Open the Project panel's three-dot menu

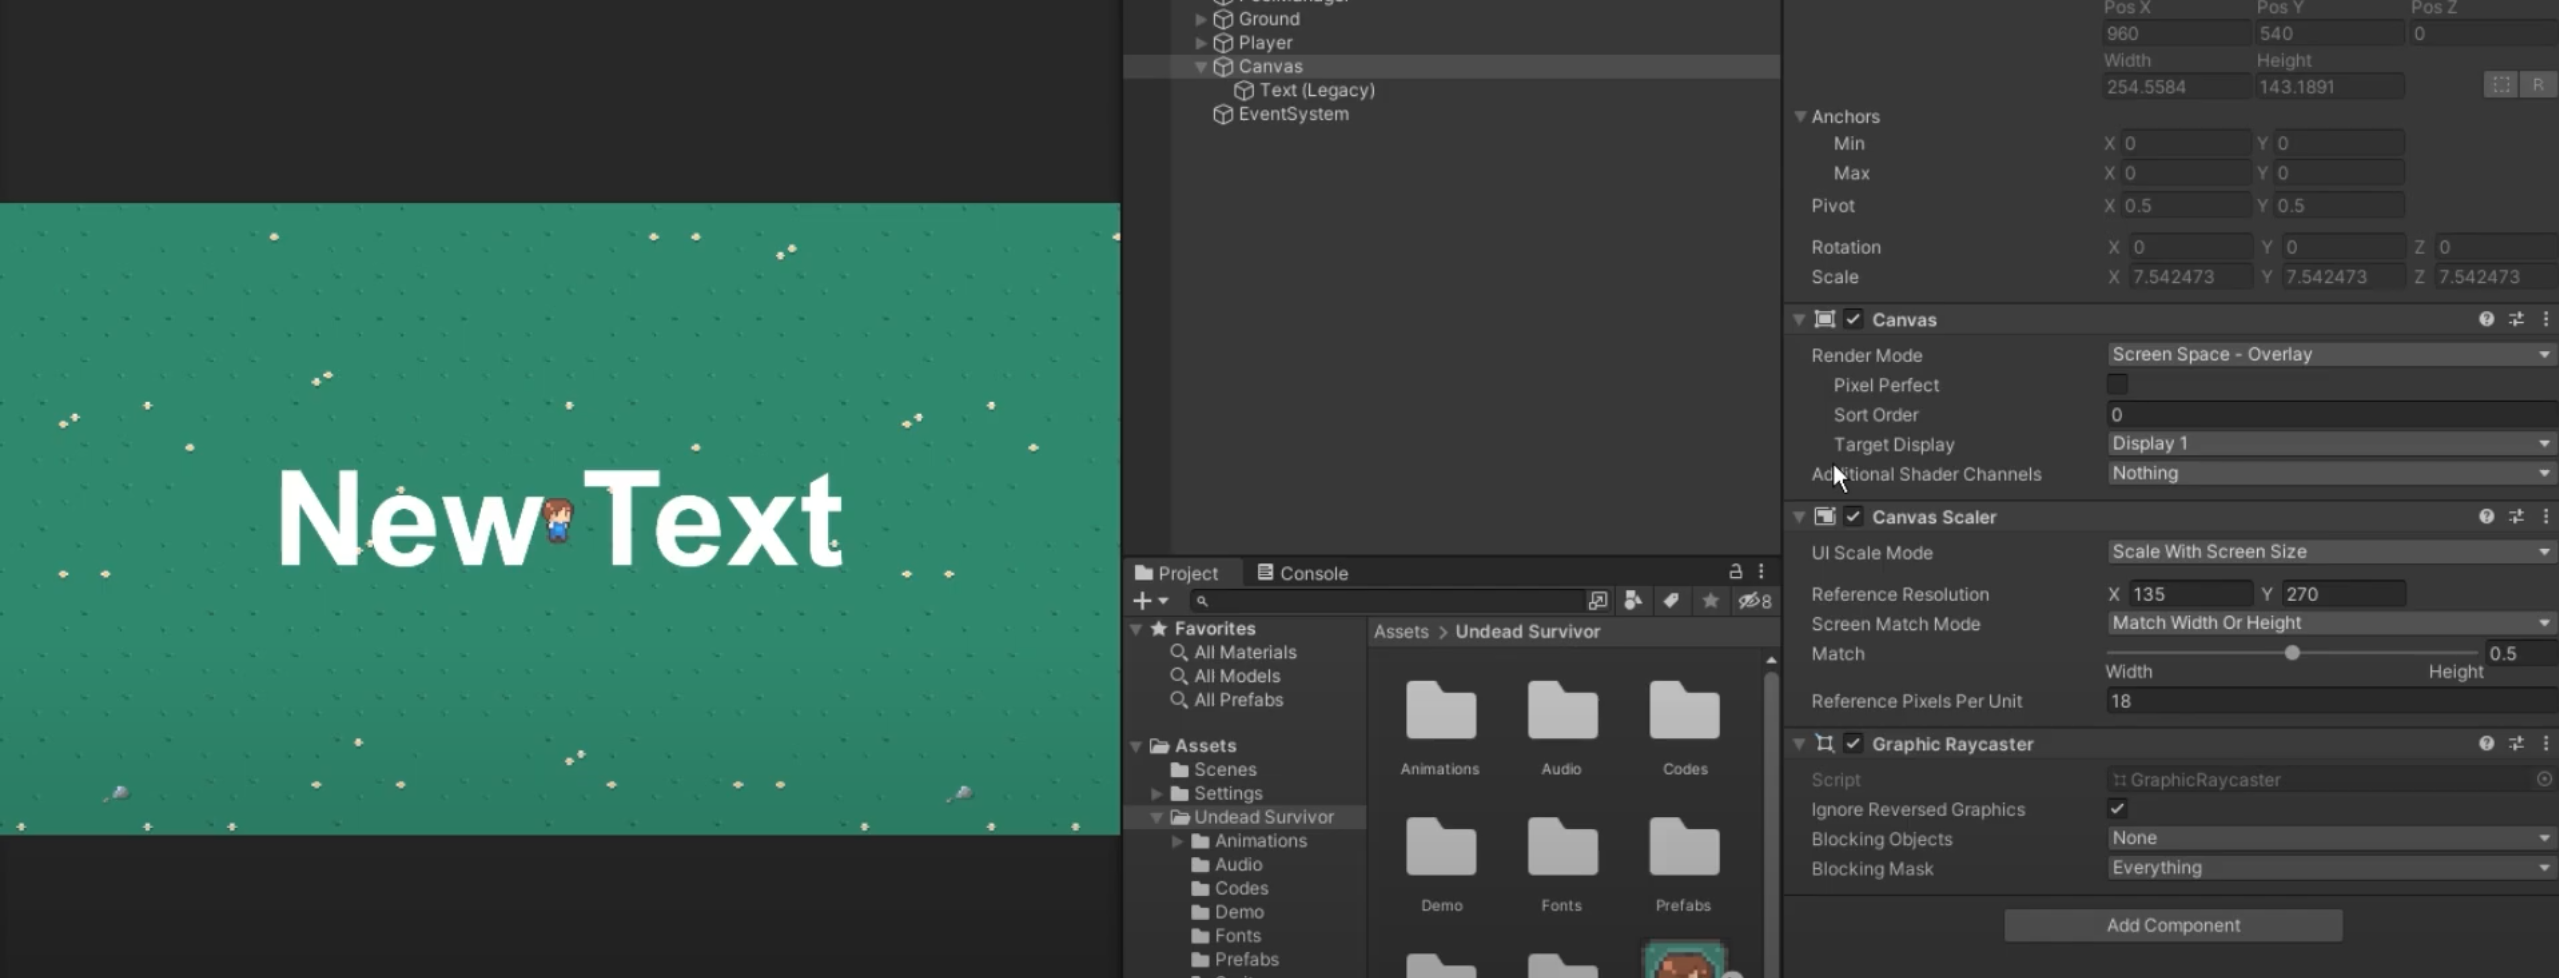(1761, 571)
